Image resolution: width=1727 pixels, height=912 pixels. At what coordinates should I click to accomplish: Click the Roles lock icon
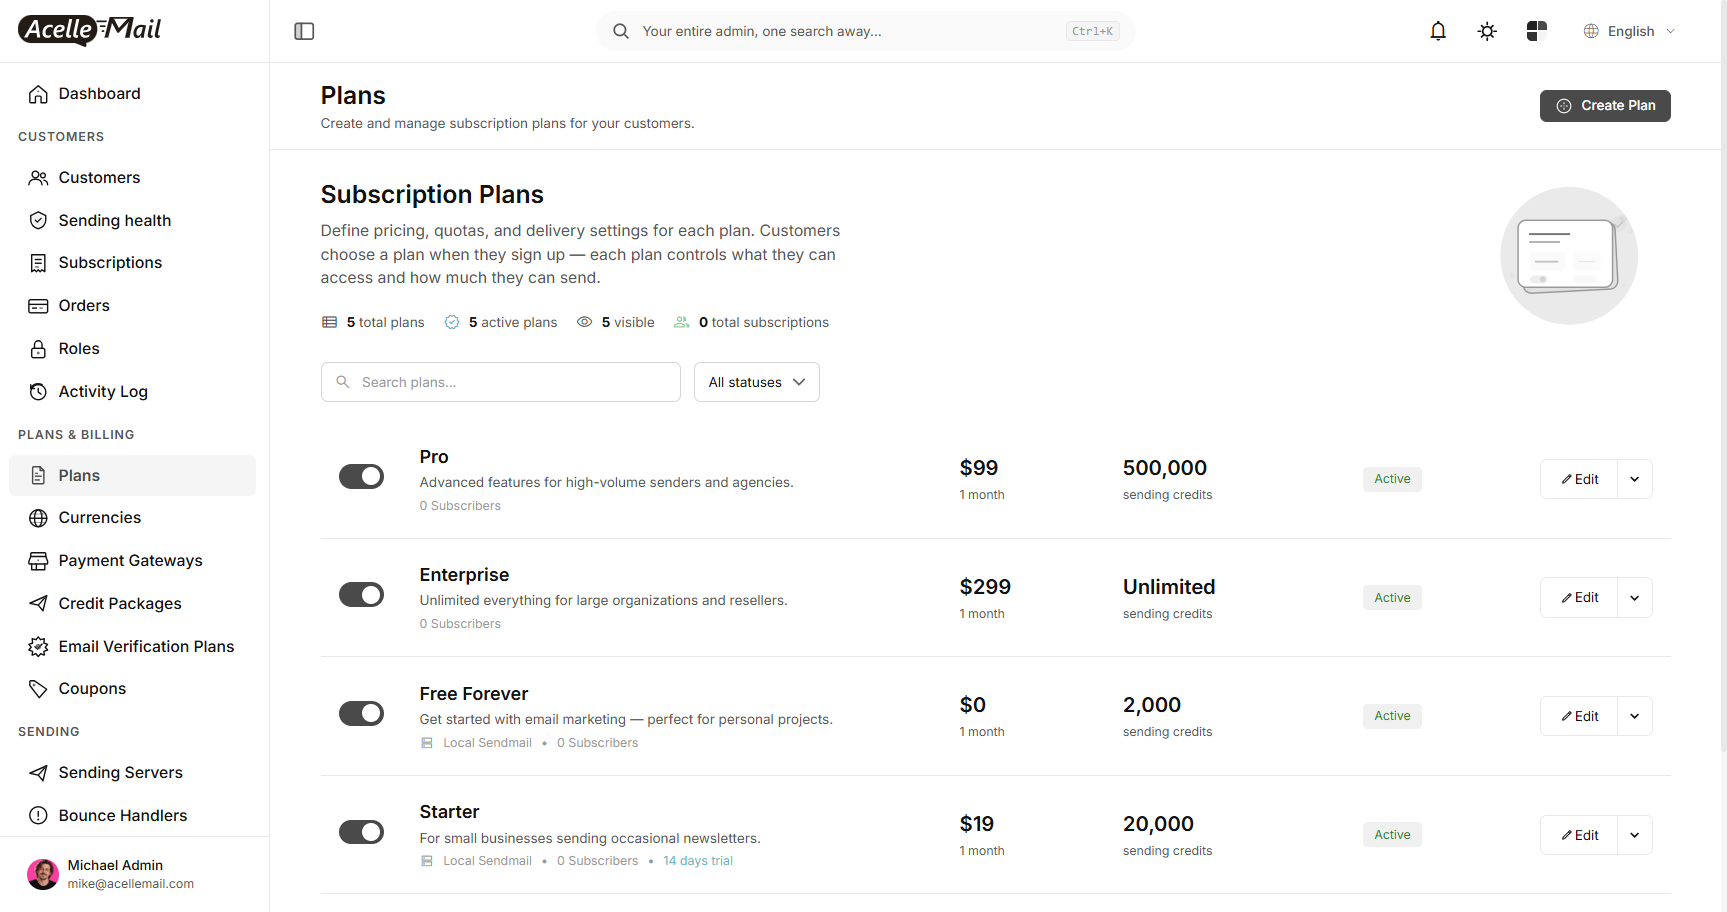(x=38, y=349)
